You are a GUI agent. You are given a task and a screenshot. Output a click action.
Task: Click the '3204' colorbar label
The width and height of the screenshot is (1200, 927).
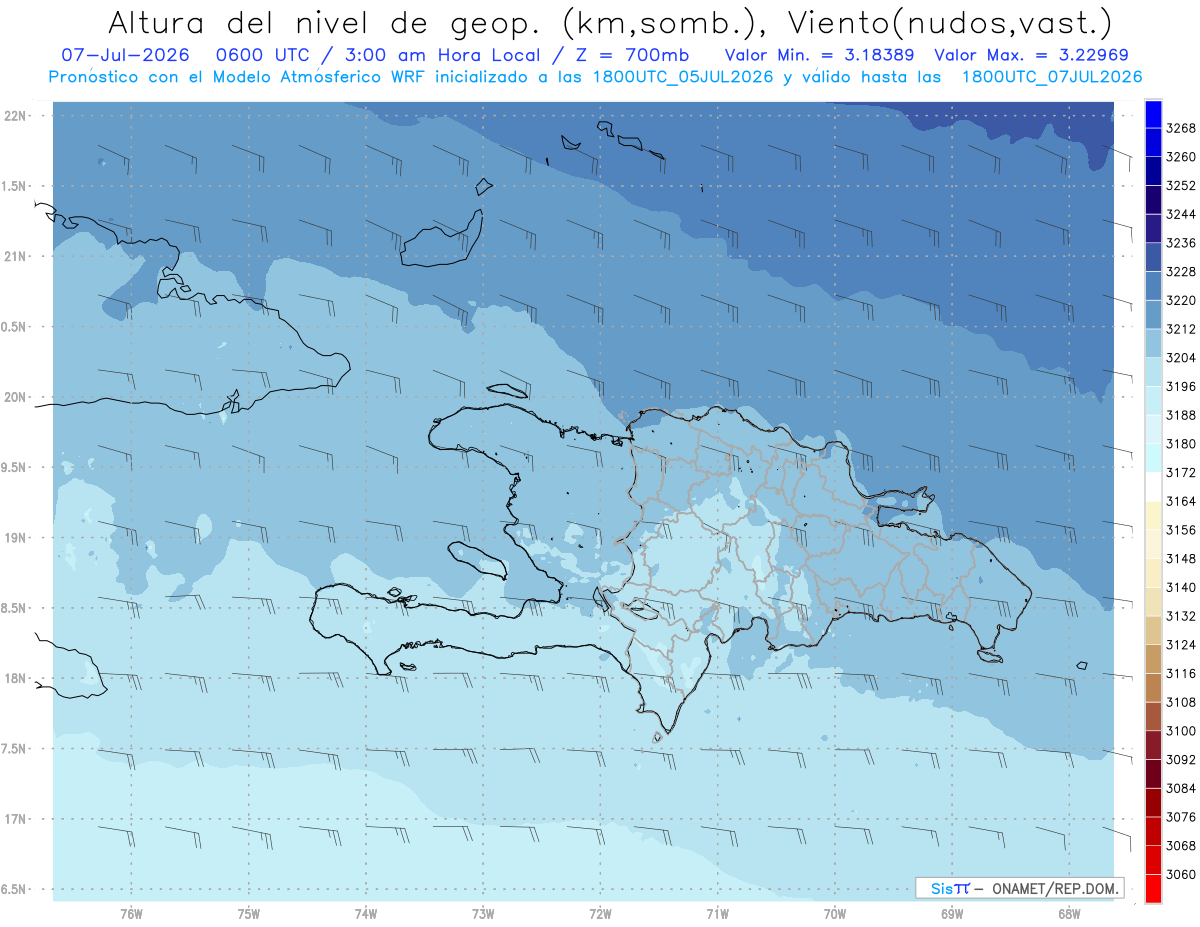pos(1181,358)
